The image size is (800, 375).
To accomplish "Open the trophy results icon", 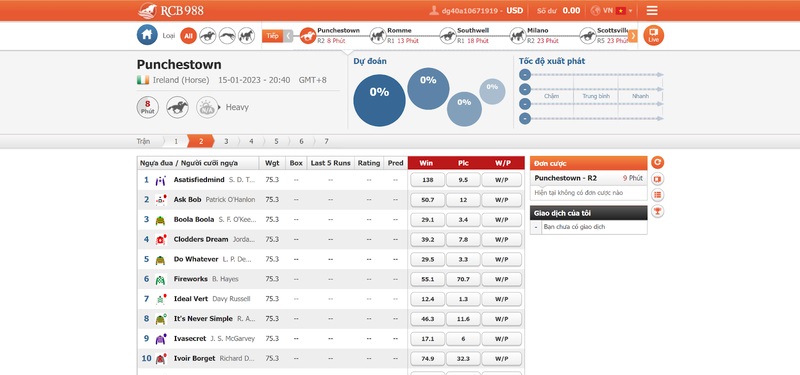I will tap(658, 211).
